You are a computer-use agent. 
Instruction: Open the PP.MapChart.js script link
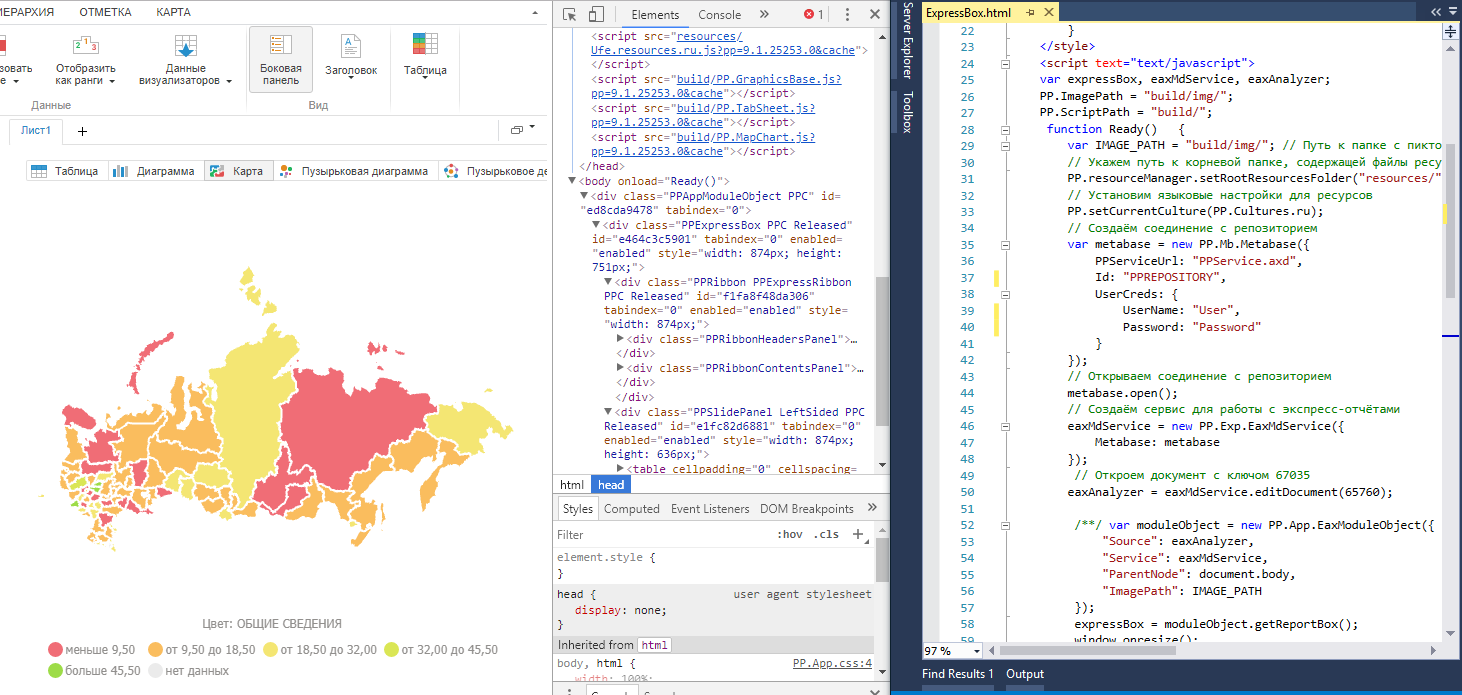click(745, 137)
